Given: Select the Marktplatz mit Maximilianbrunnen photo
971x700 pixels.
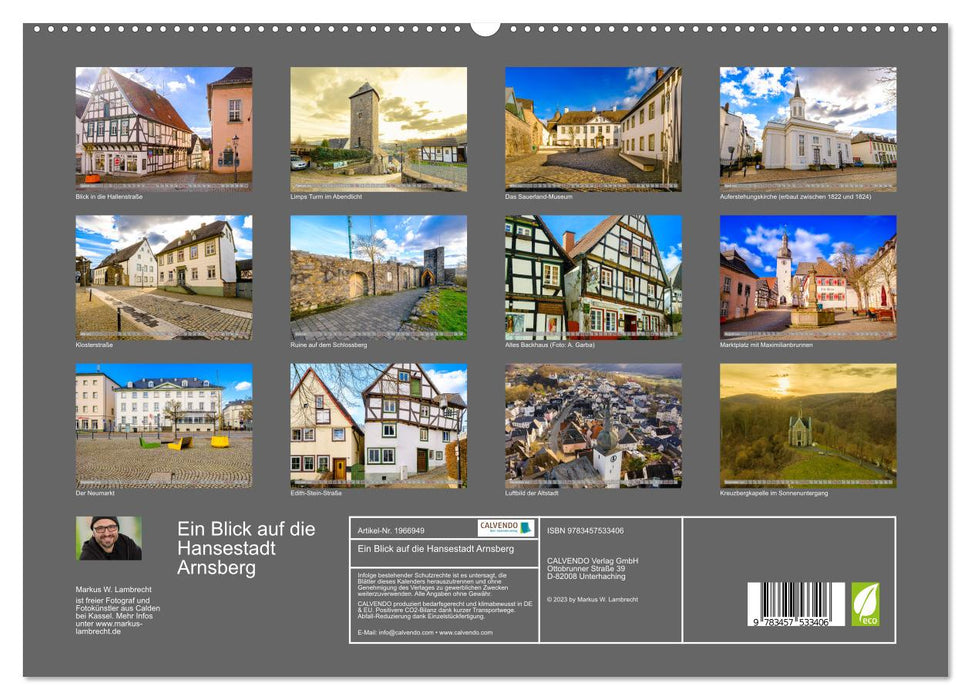Looking at the screenshot, I should (808, 277).
